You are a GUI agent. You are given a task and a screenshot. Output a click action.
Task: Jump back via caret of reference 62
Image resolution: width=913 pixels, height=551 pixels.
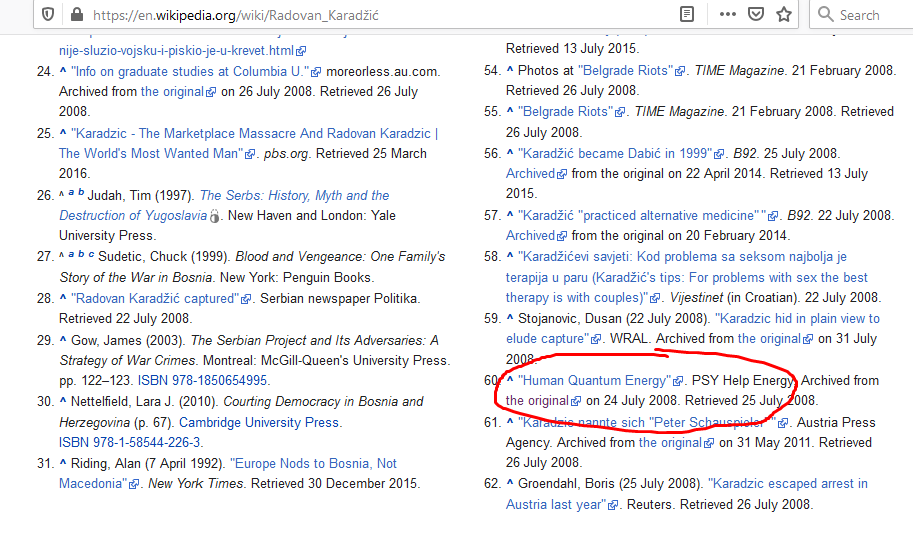(509, 483)
